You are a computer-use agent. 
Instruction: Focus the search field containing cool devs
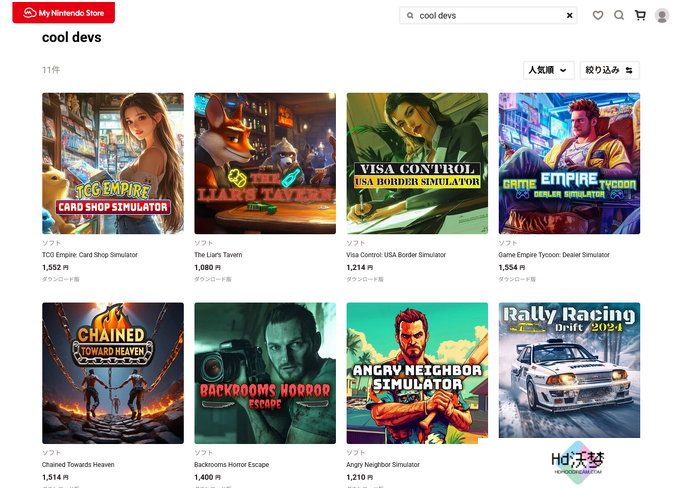[x=488, y=16]
